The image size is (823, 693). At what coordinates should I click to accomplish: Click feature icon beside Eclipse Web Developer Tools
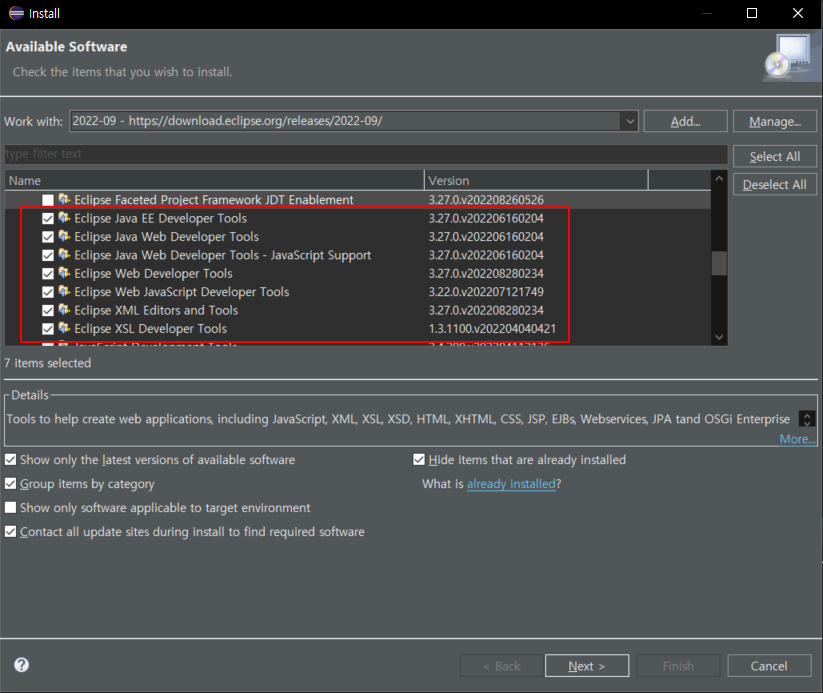tap(64, 273)
